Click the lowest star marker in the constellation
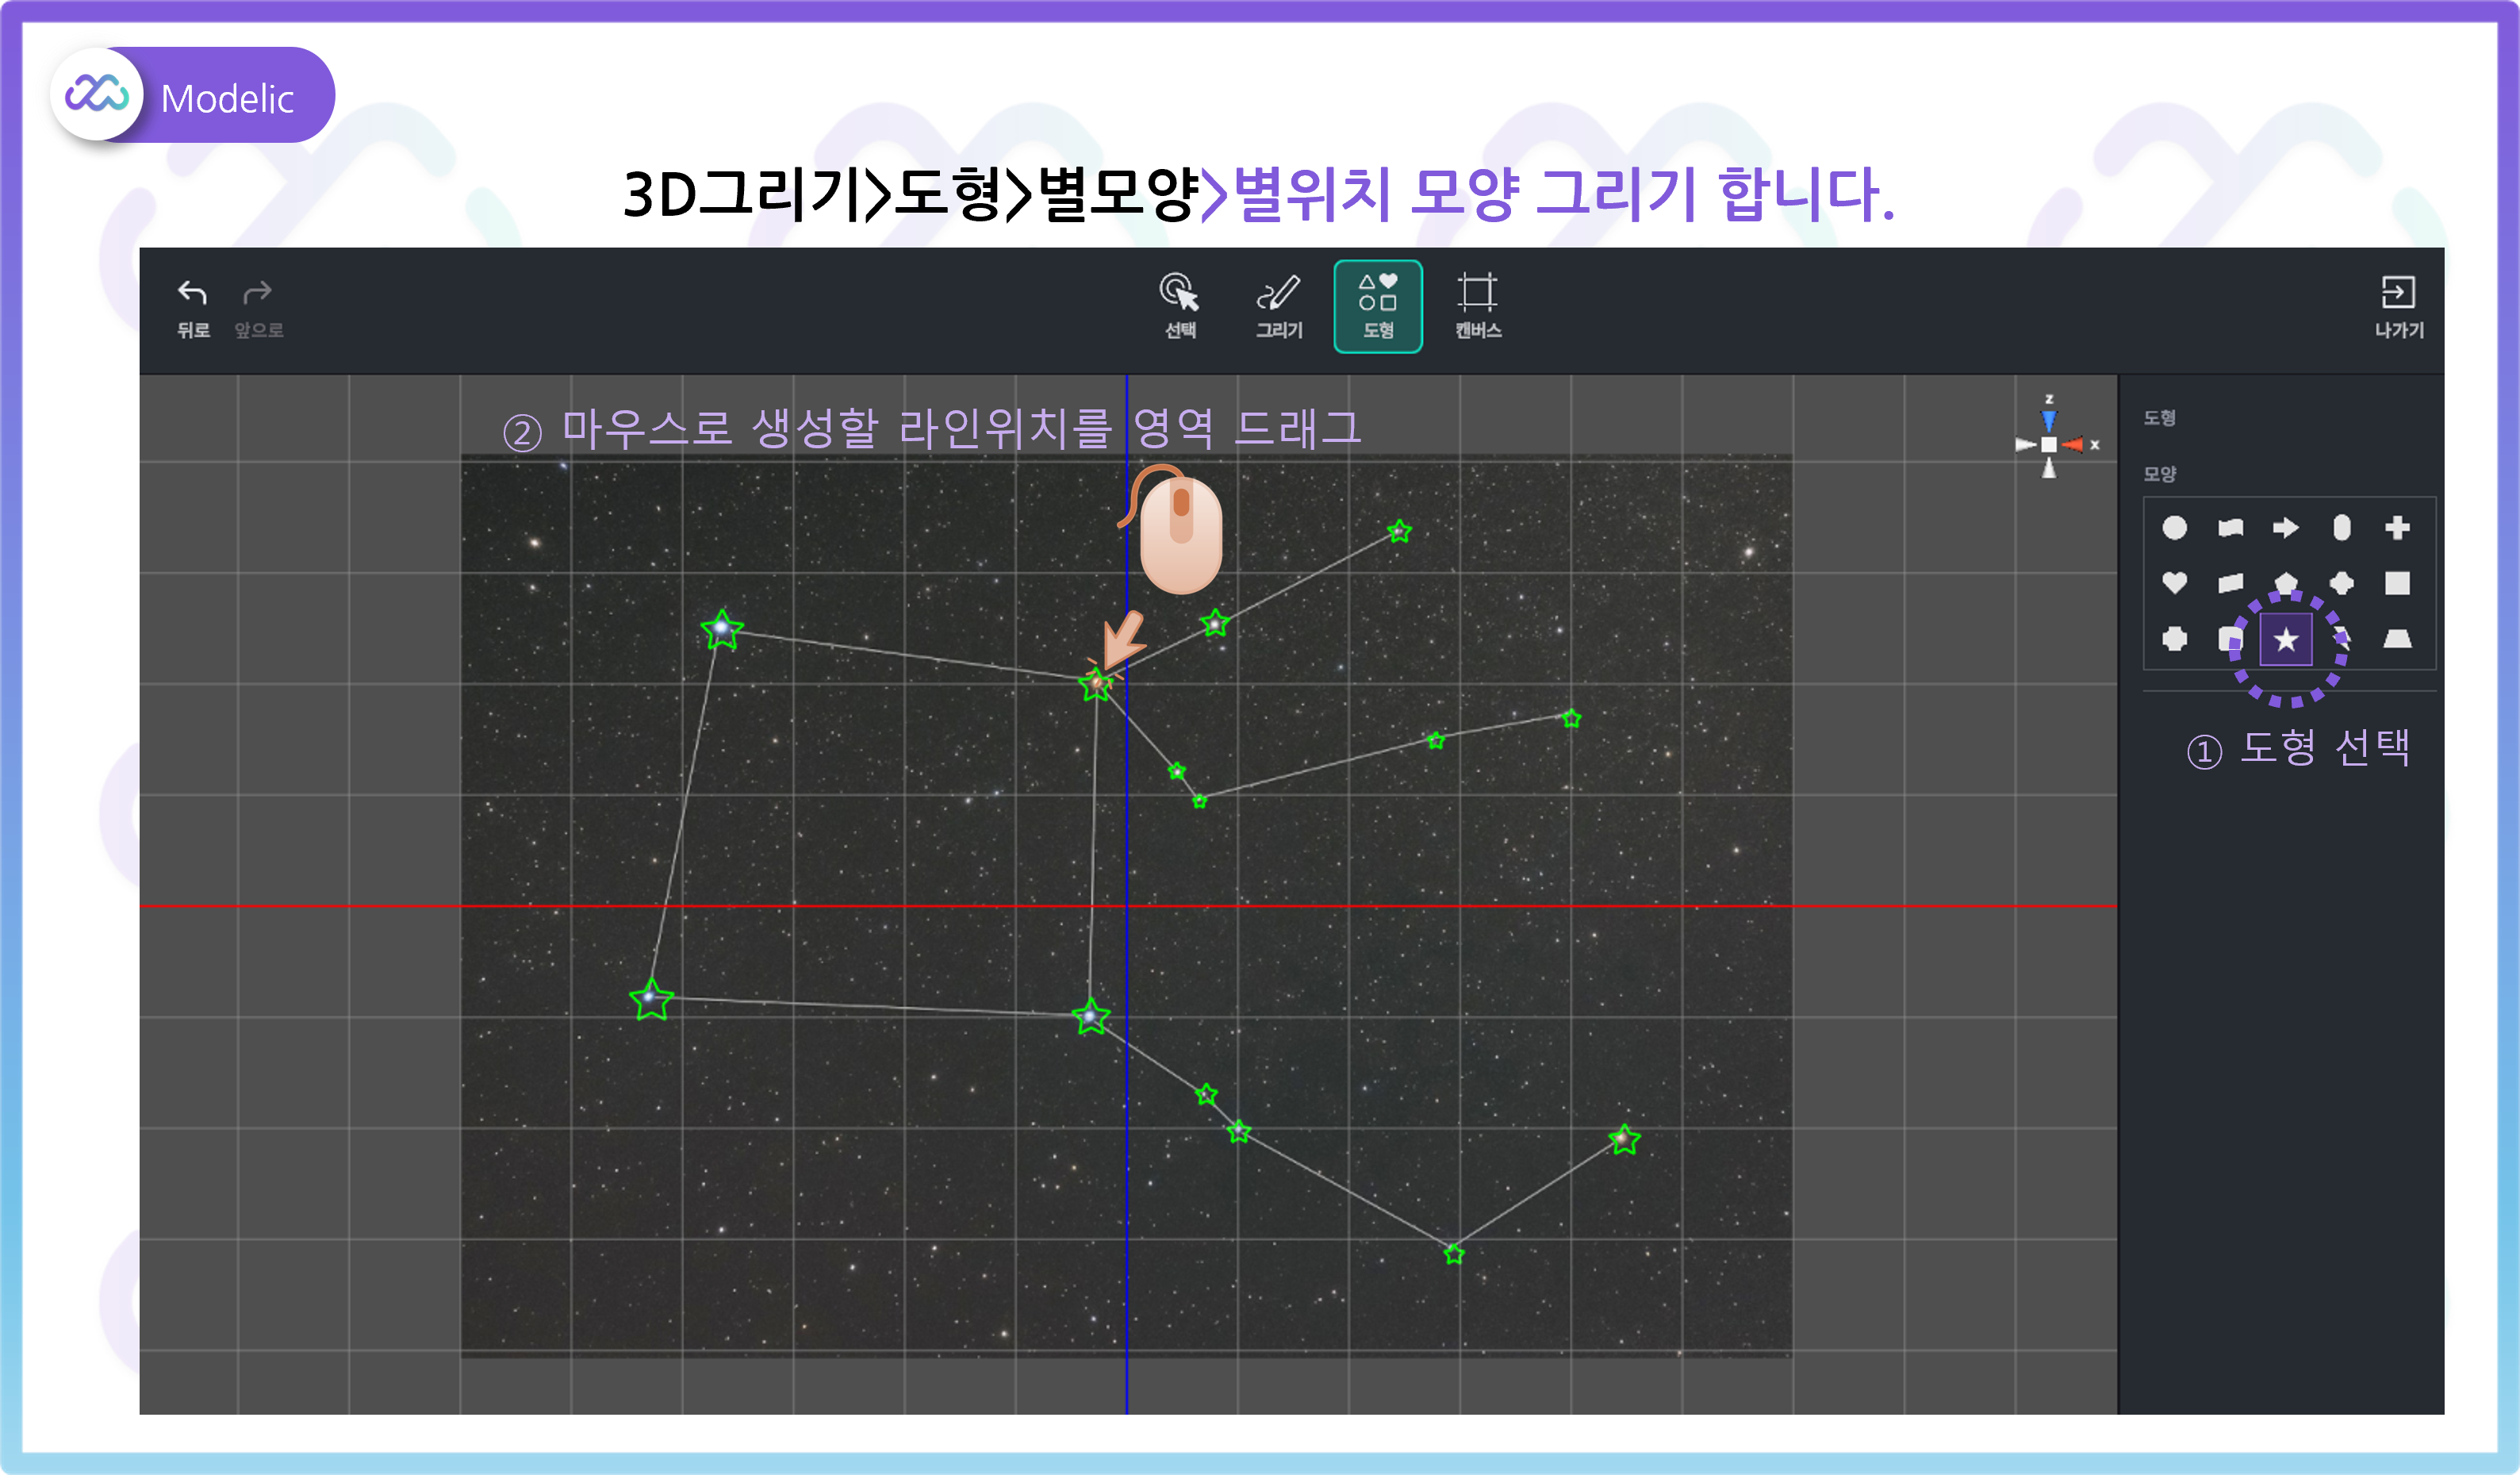2520x1475 pixels. [x=1454, y=1253]
